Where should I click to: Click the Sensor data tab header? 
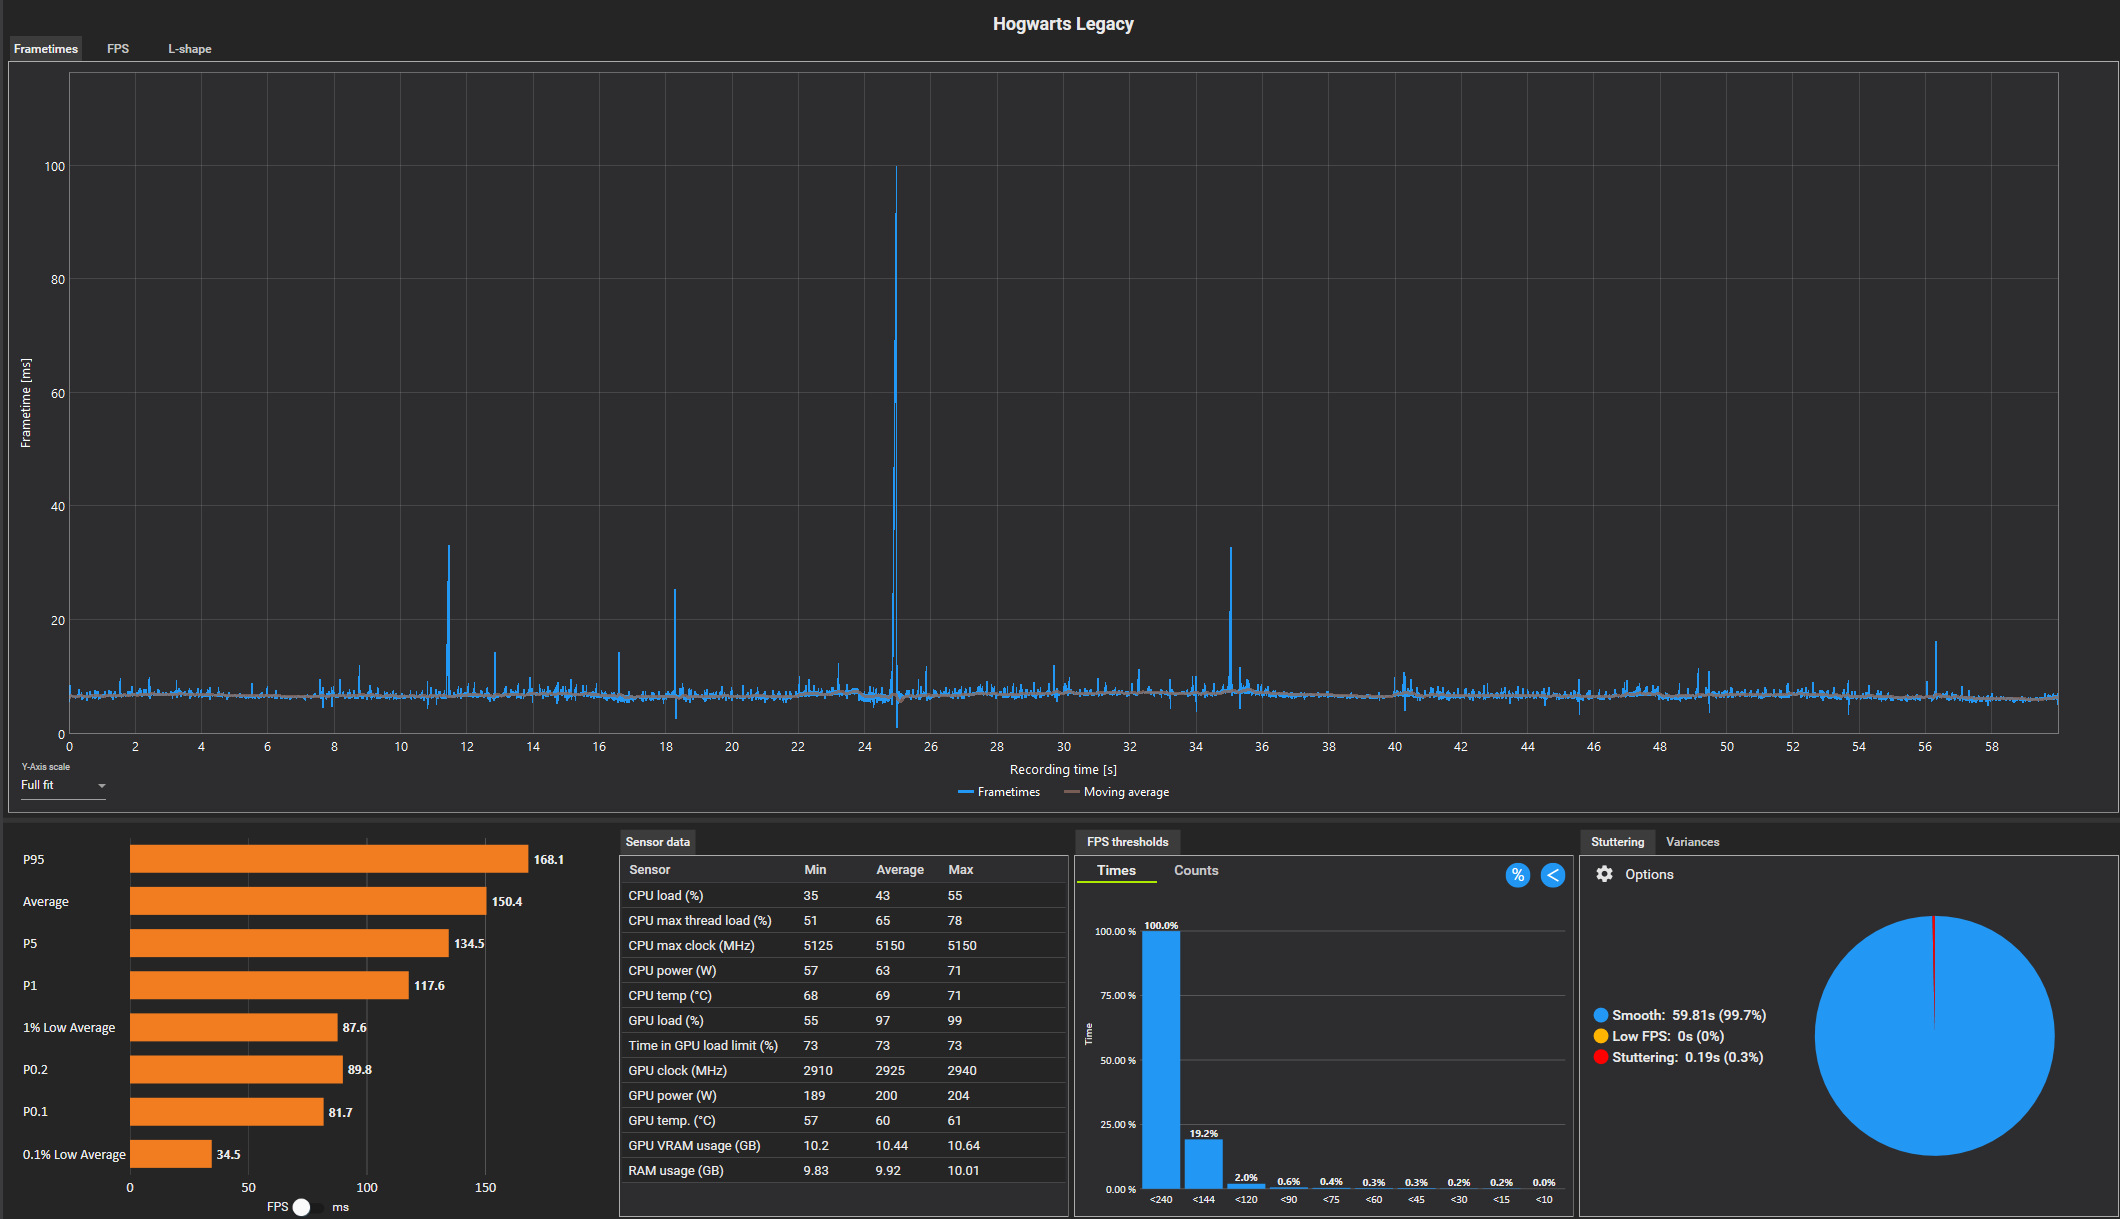657,842
